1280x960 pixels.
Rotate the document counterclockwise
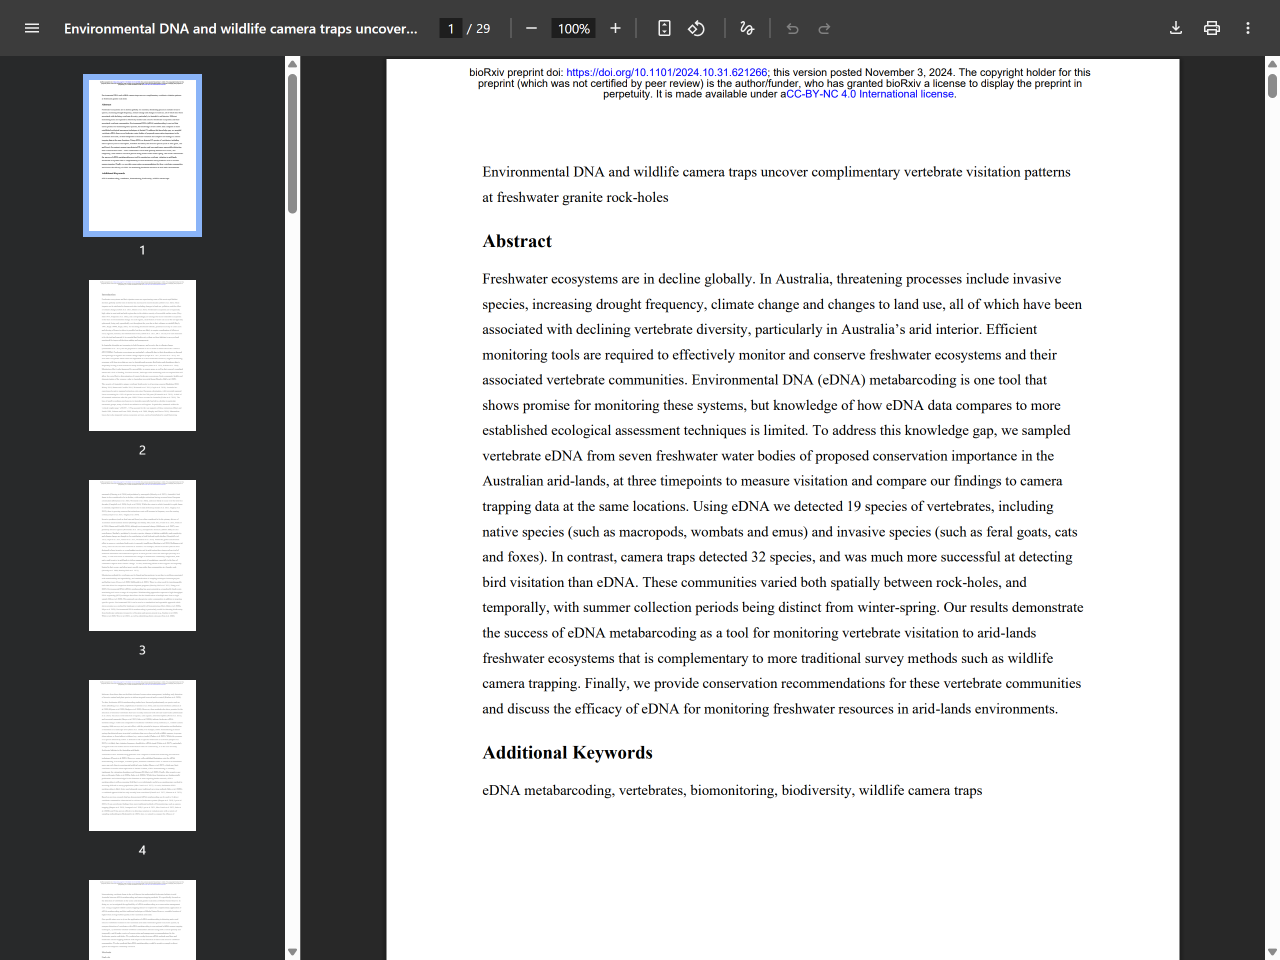click(x=697, y=28)
